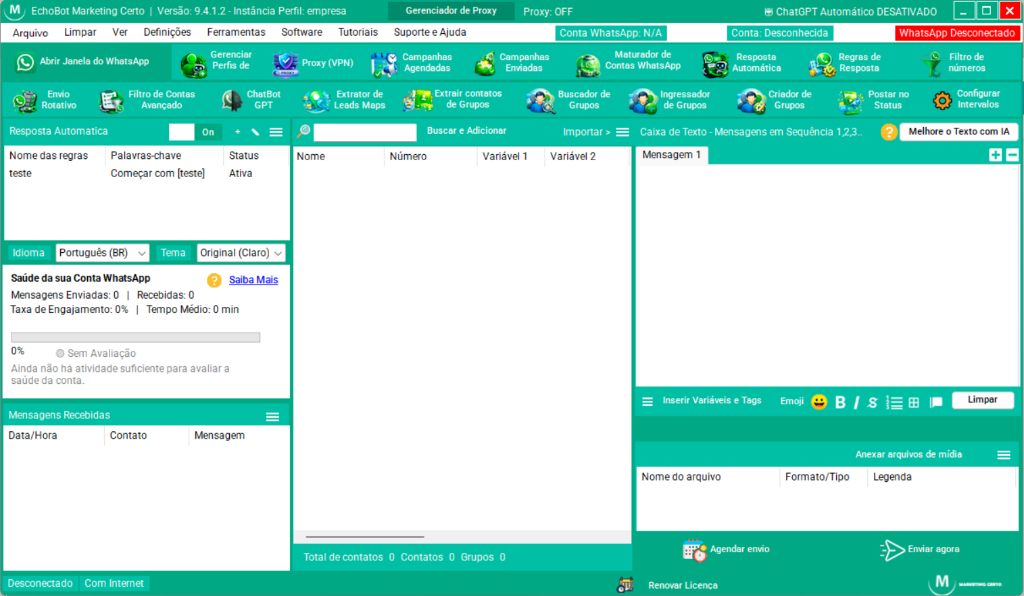Open Suporte e Ajuda menu
This screenshot has width=1024, height=596.
(430, 32)
